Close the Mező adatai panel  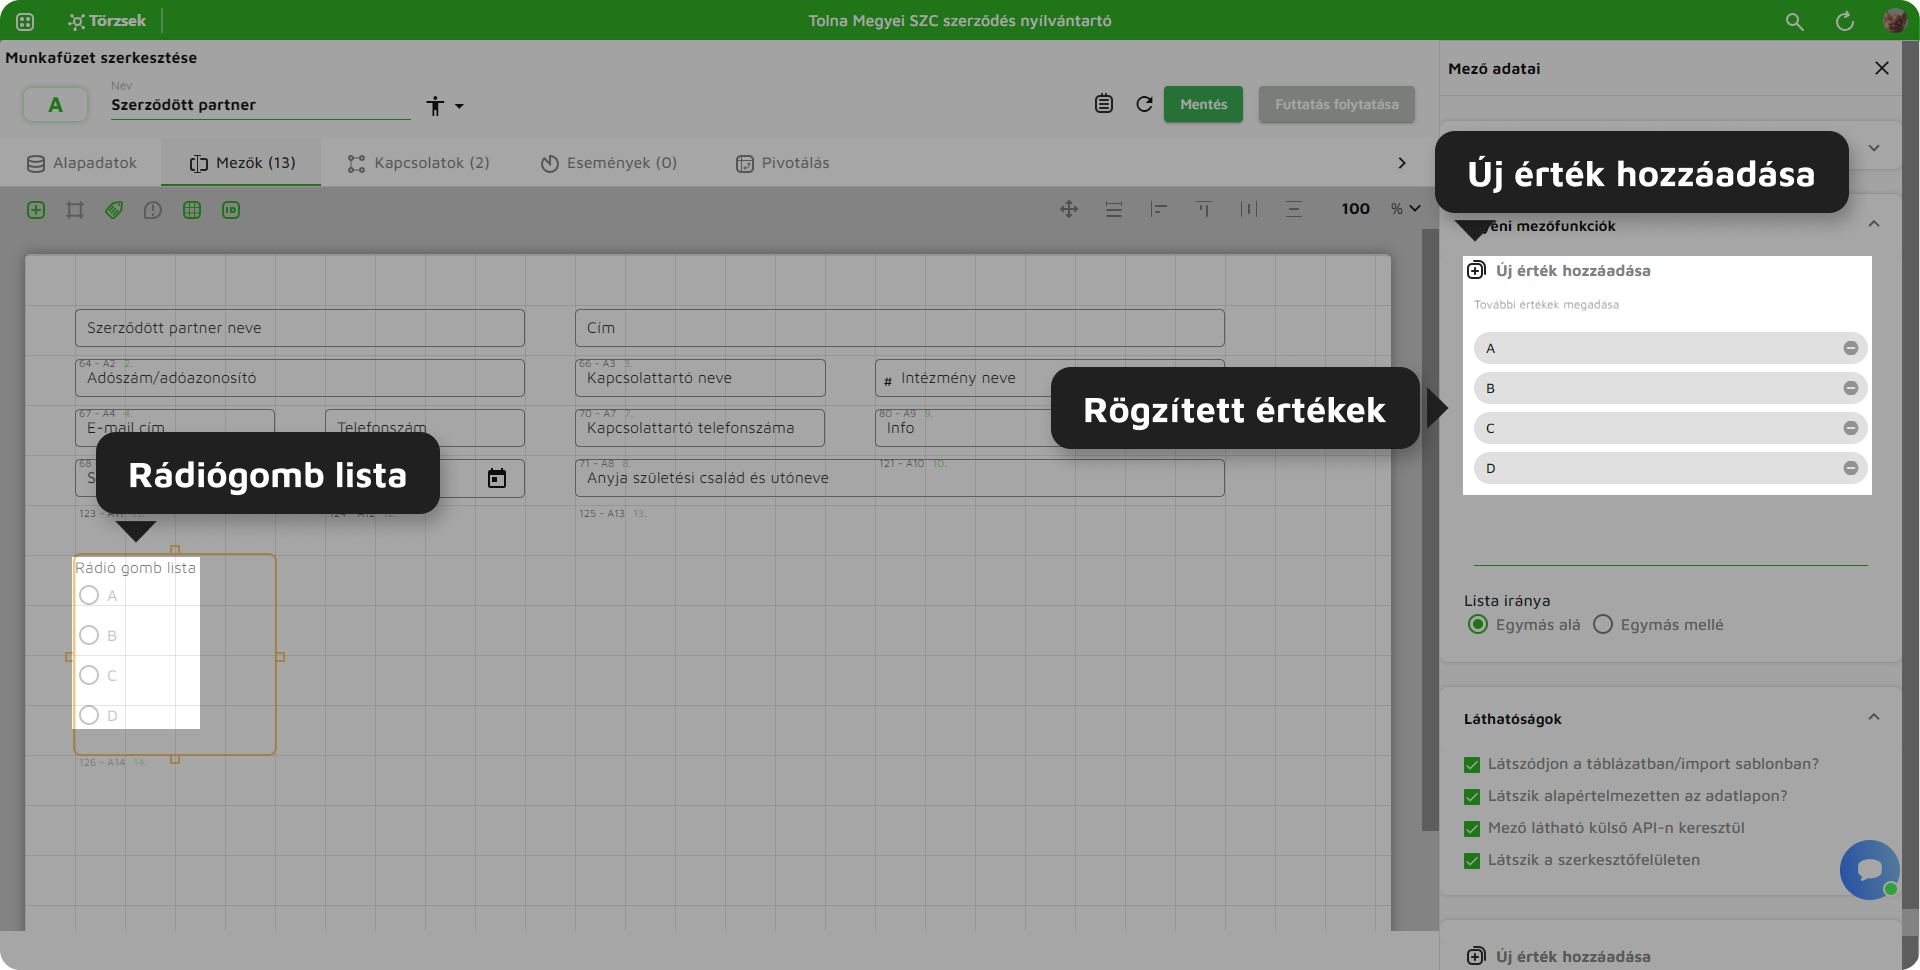(1882, 68)
